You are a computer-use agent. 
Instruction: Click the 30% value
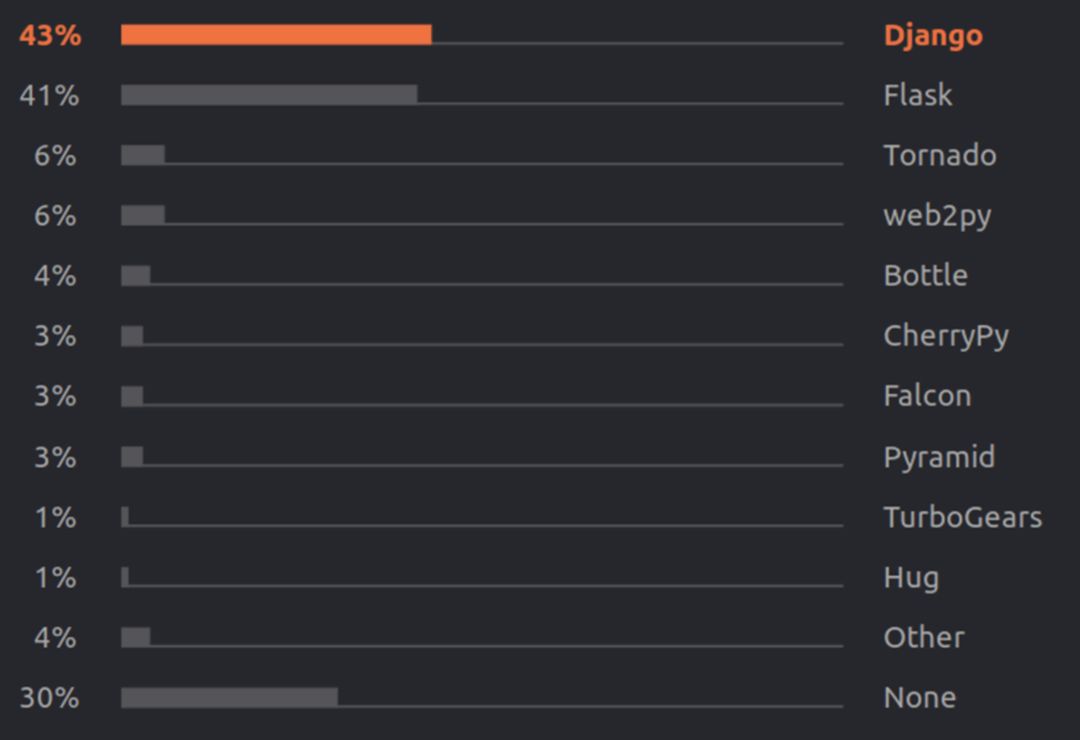[50, 698]
